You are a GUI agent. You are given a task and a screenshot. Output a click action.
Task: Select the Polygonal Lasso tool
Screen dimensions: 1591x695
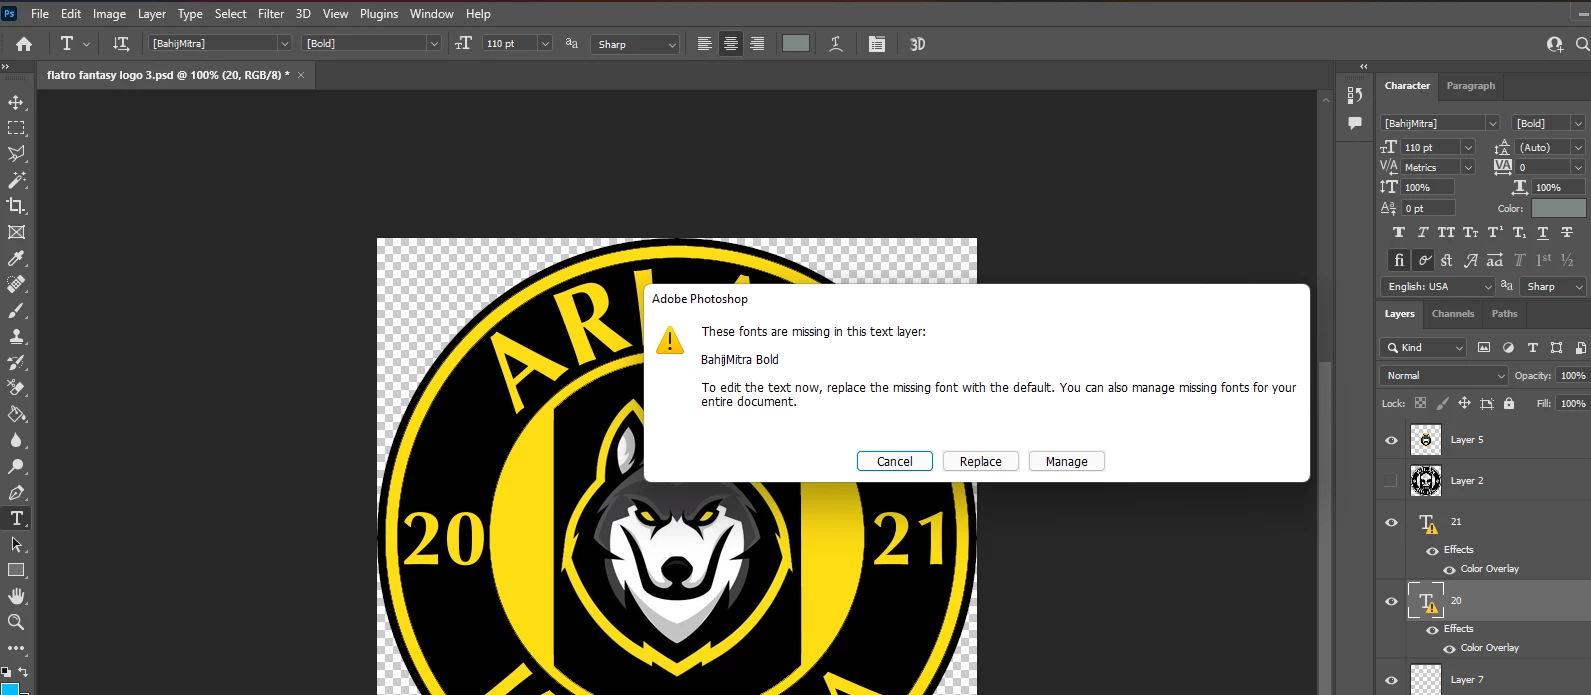tap(16, 154)
